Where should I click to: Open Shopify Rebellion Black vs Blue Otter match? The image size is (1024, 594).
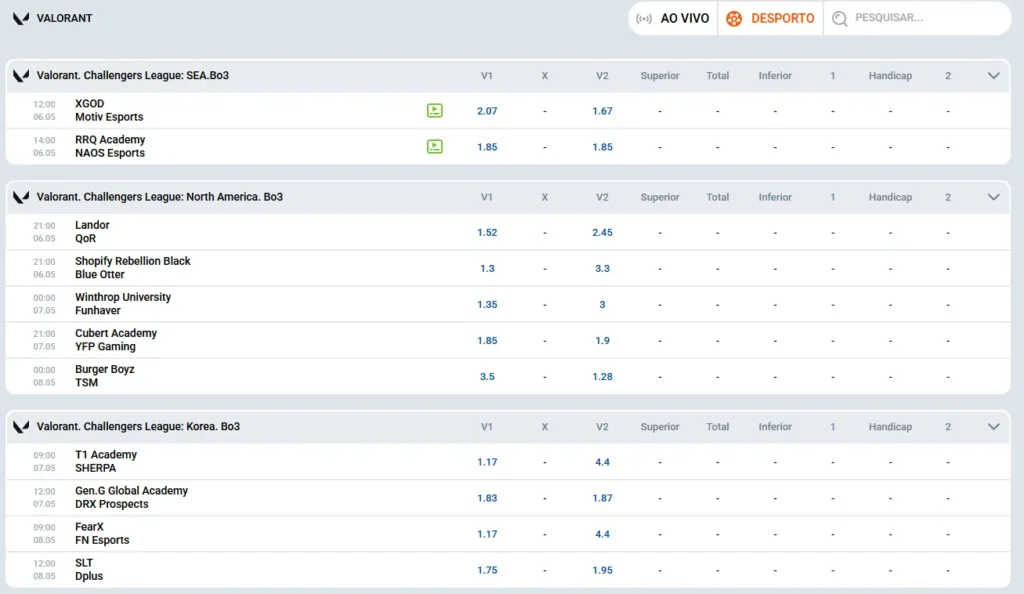133,268
